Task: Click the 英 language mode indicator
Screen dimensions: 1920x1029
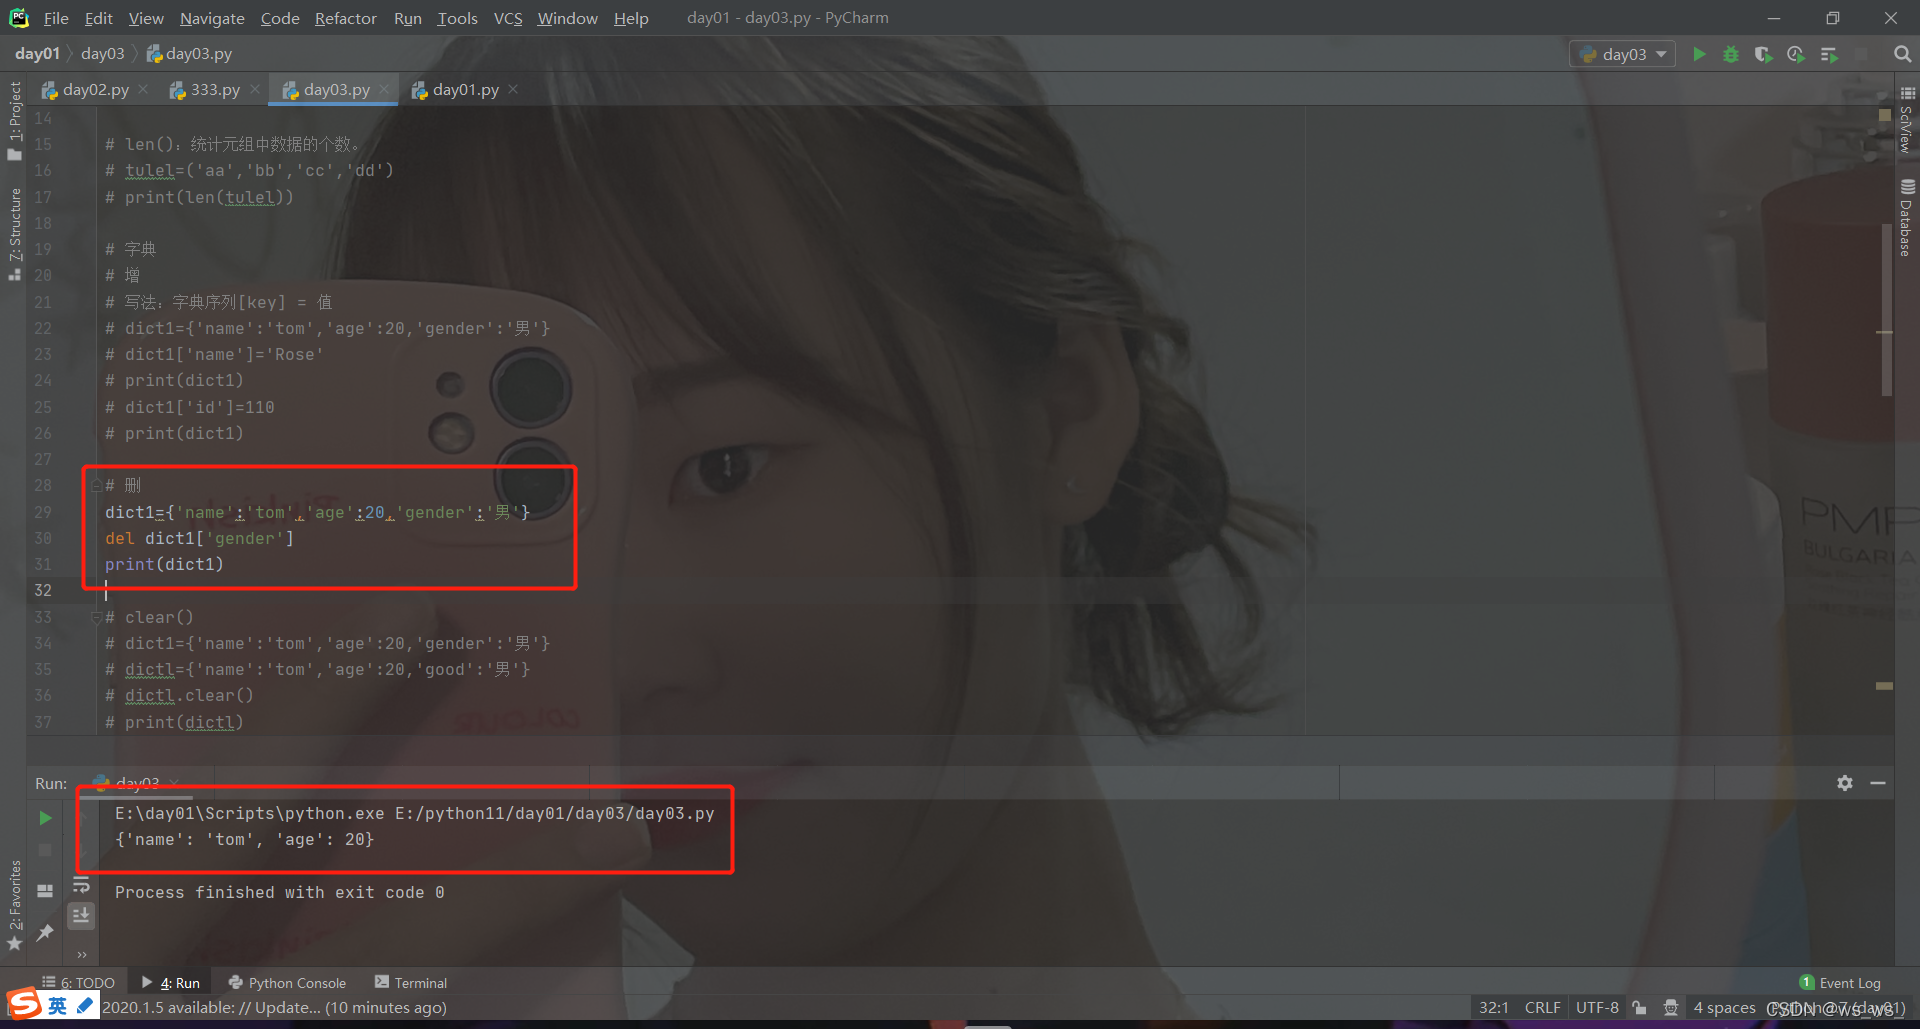Action: [x=57, y=1006]
